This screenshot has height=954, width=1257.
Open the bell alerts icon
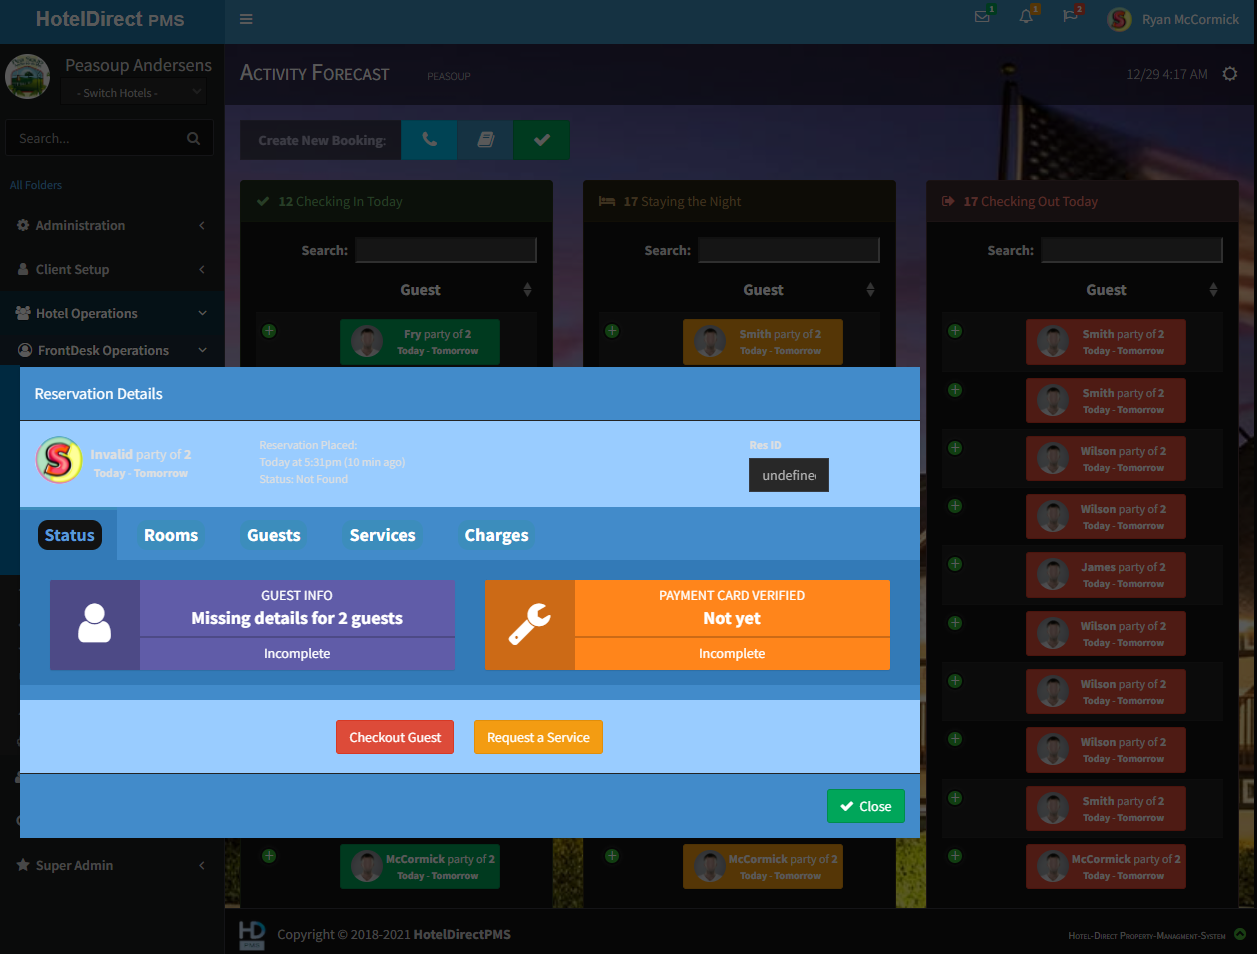coord(1026,17)
